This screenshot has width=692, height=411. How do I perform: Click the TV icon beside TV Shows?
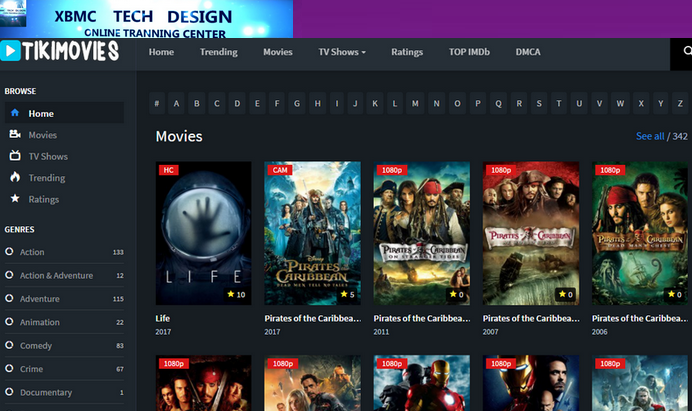pos(15,155)
